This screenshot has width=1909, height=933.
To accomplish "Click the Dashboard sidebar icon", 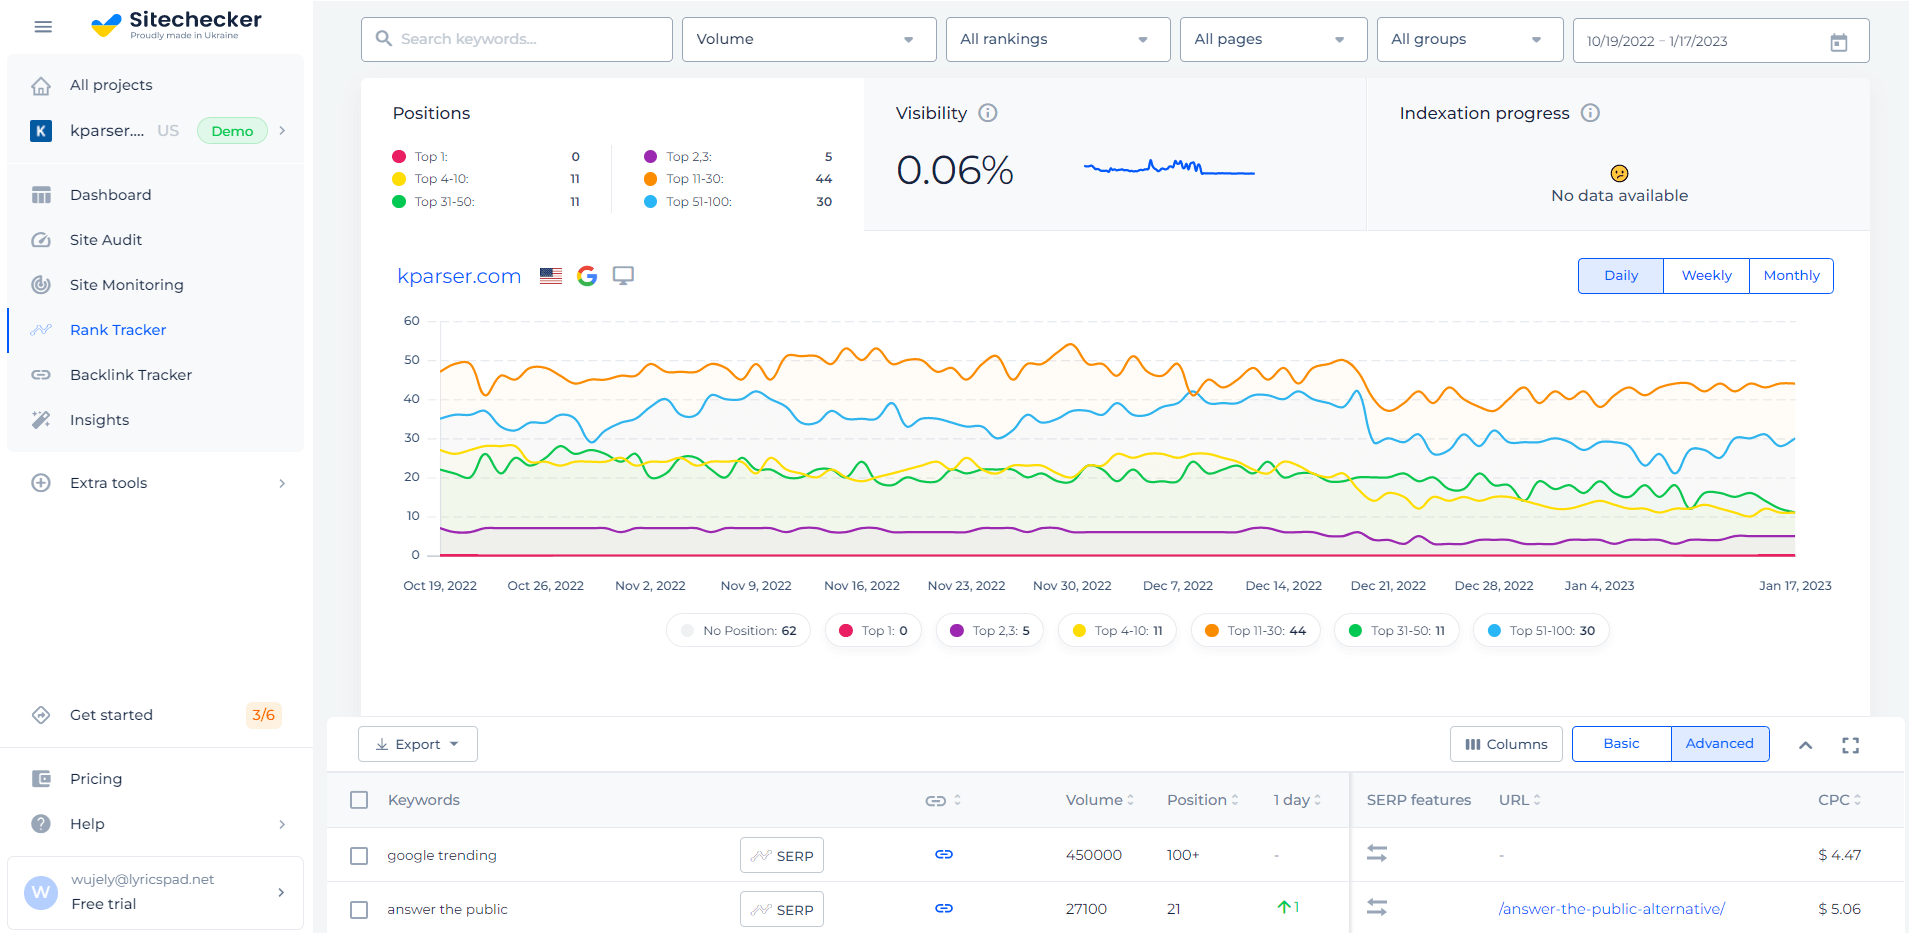I will pyautogui.click(x=41, y=195).
